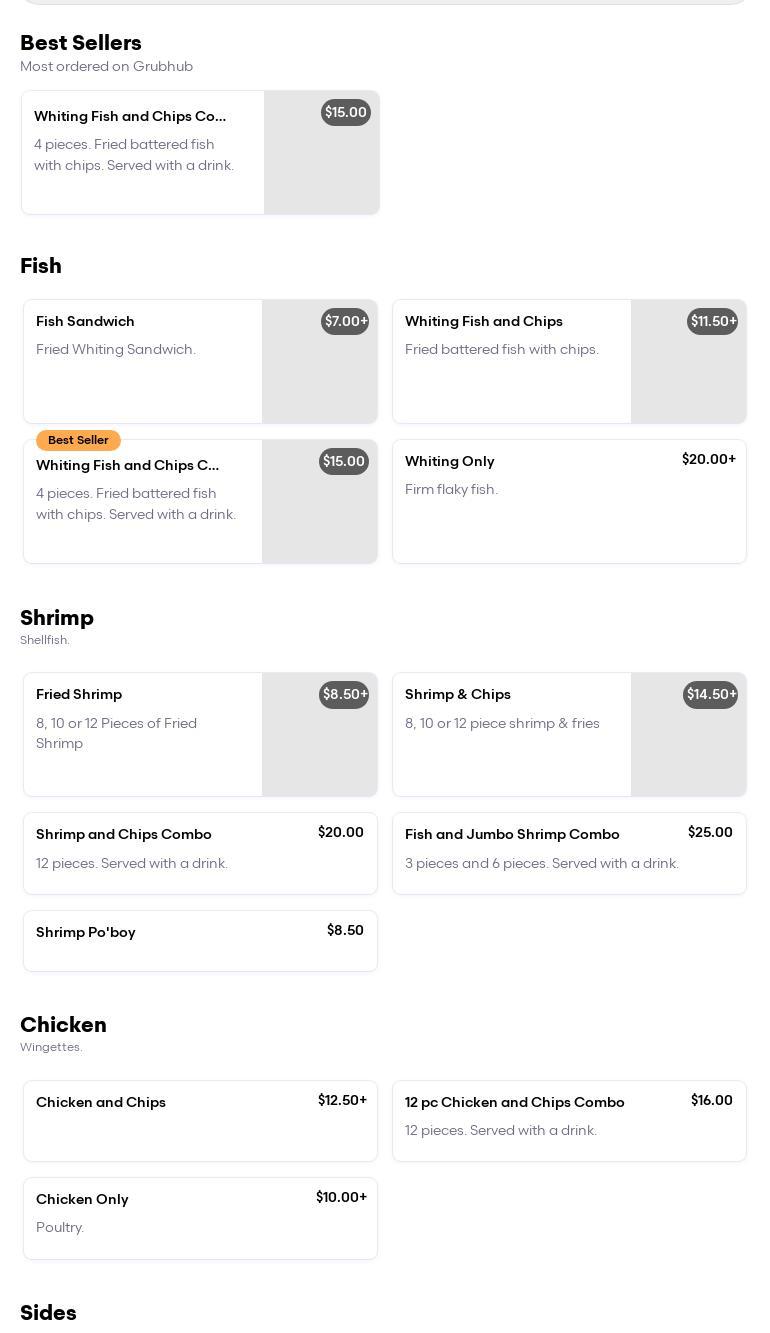Click the Fried Shrimp photo placeholder
This screenshot has width=770, height=1333.
coord(319,750)
